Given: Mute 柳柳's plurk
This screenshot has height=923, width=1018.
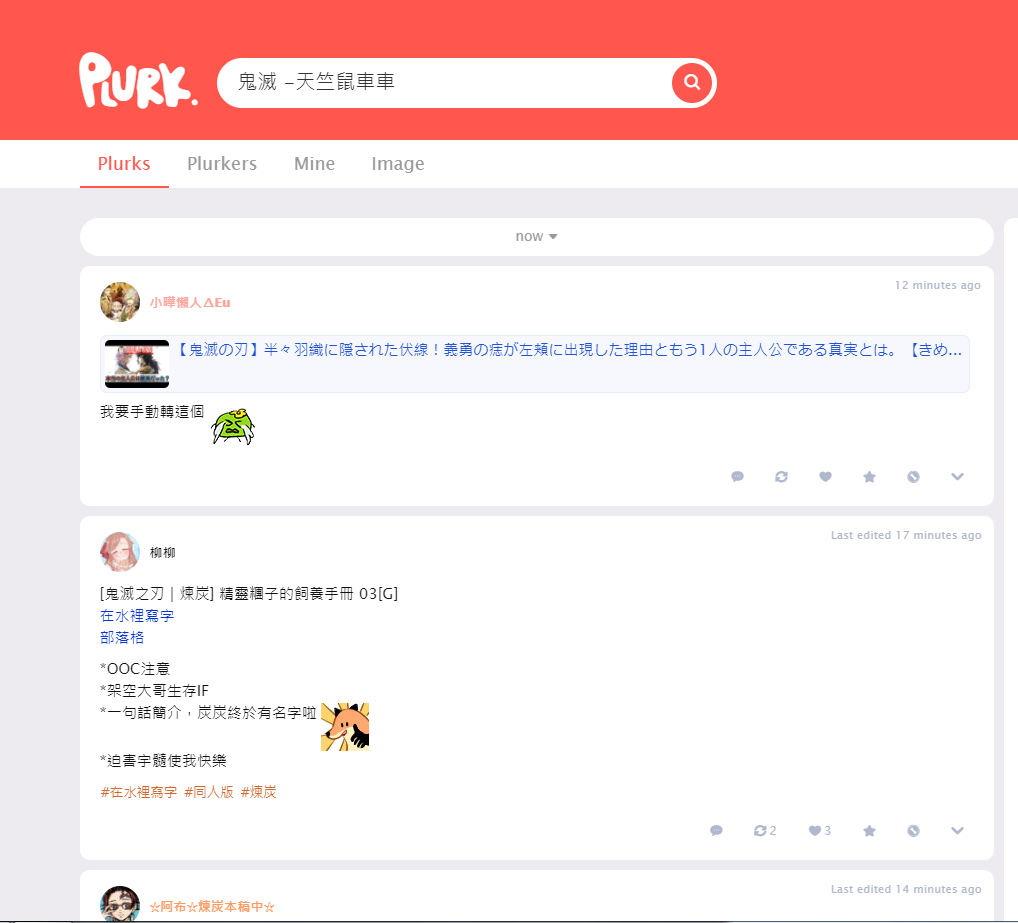Looking at the screenshot, I should click(913, 830).
